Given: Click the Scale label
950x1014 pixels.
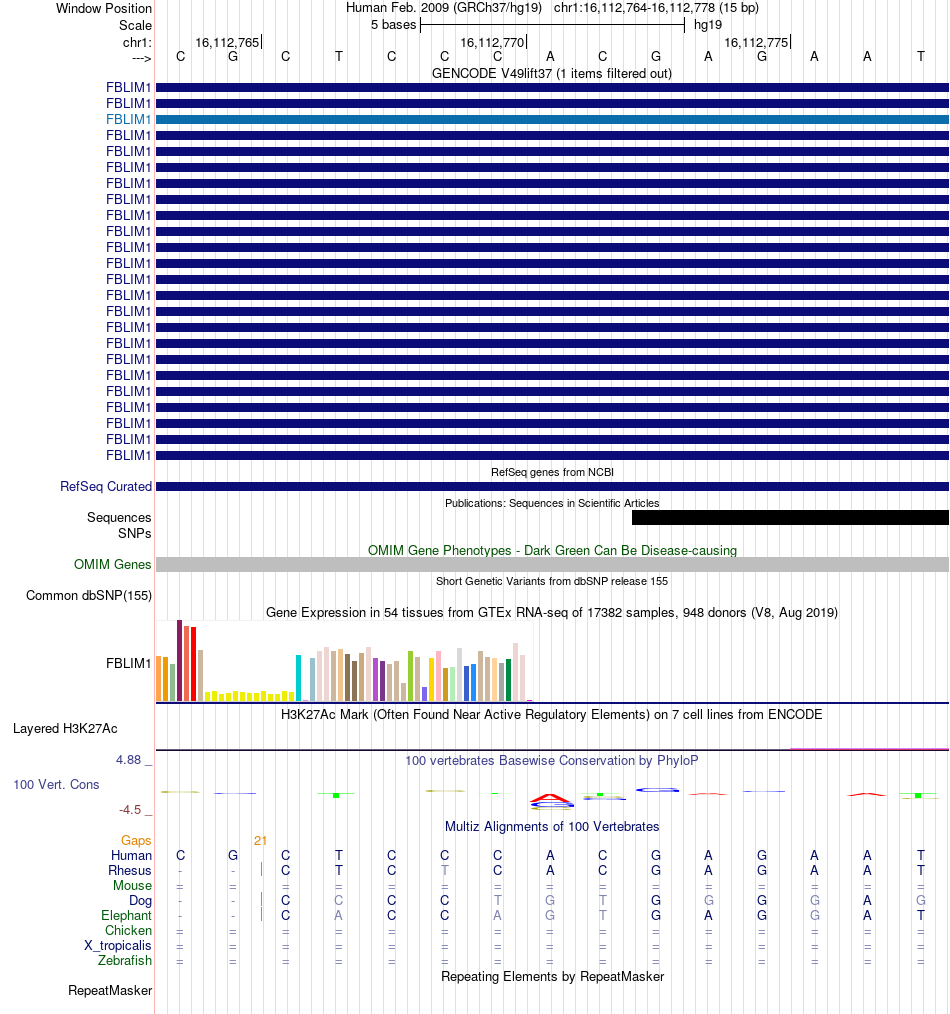Looking at the screenshot, I should click(135, 25).
